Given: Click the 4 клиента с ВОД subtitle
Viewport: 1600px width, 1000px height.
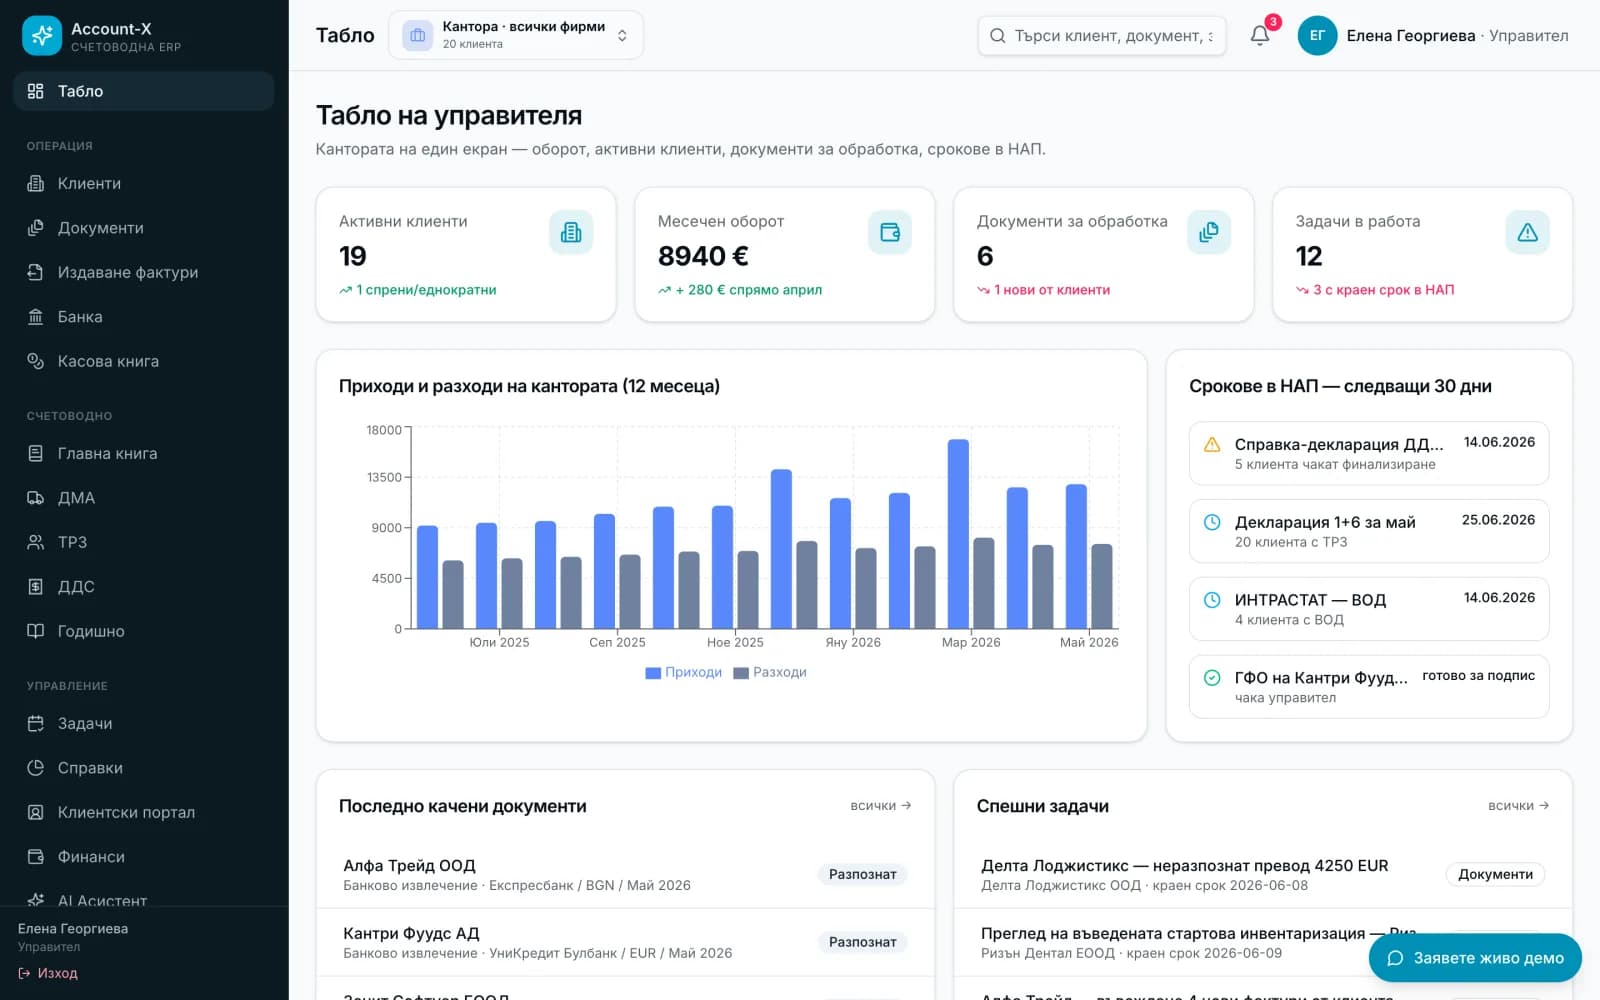Looking at the screenshot, I should (x=1289, y=620).
